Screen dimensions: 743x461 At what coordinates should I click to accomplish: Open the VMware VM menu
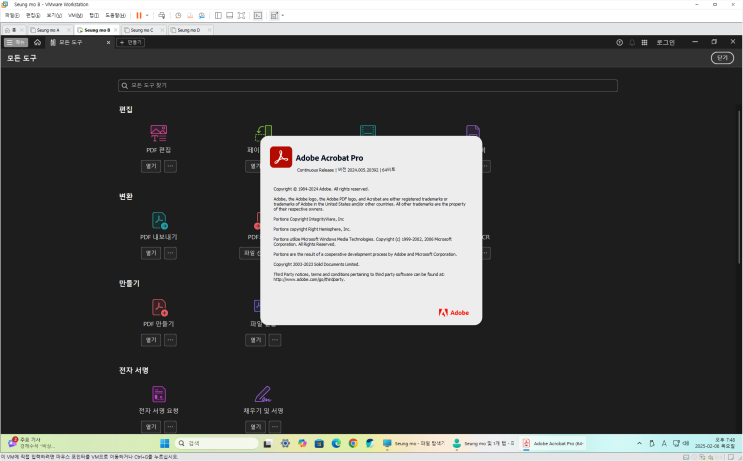pos(75,15)
